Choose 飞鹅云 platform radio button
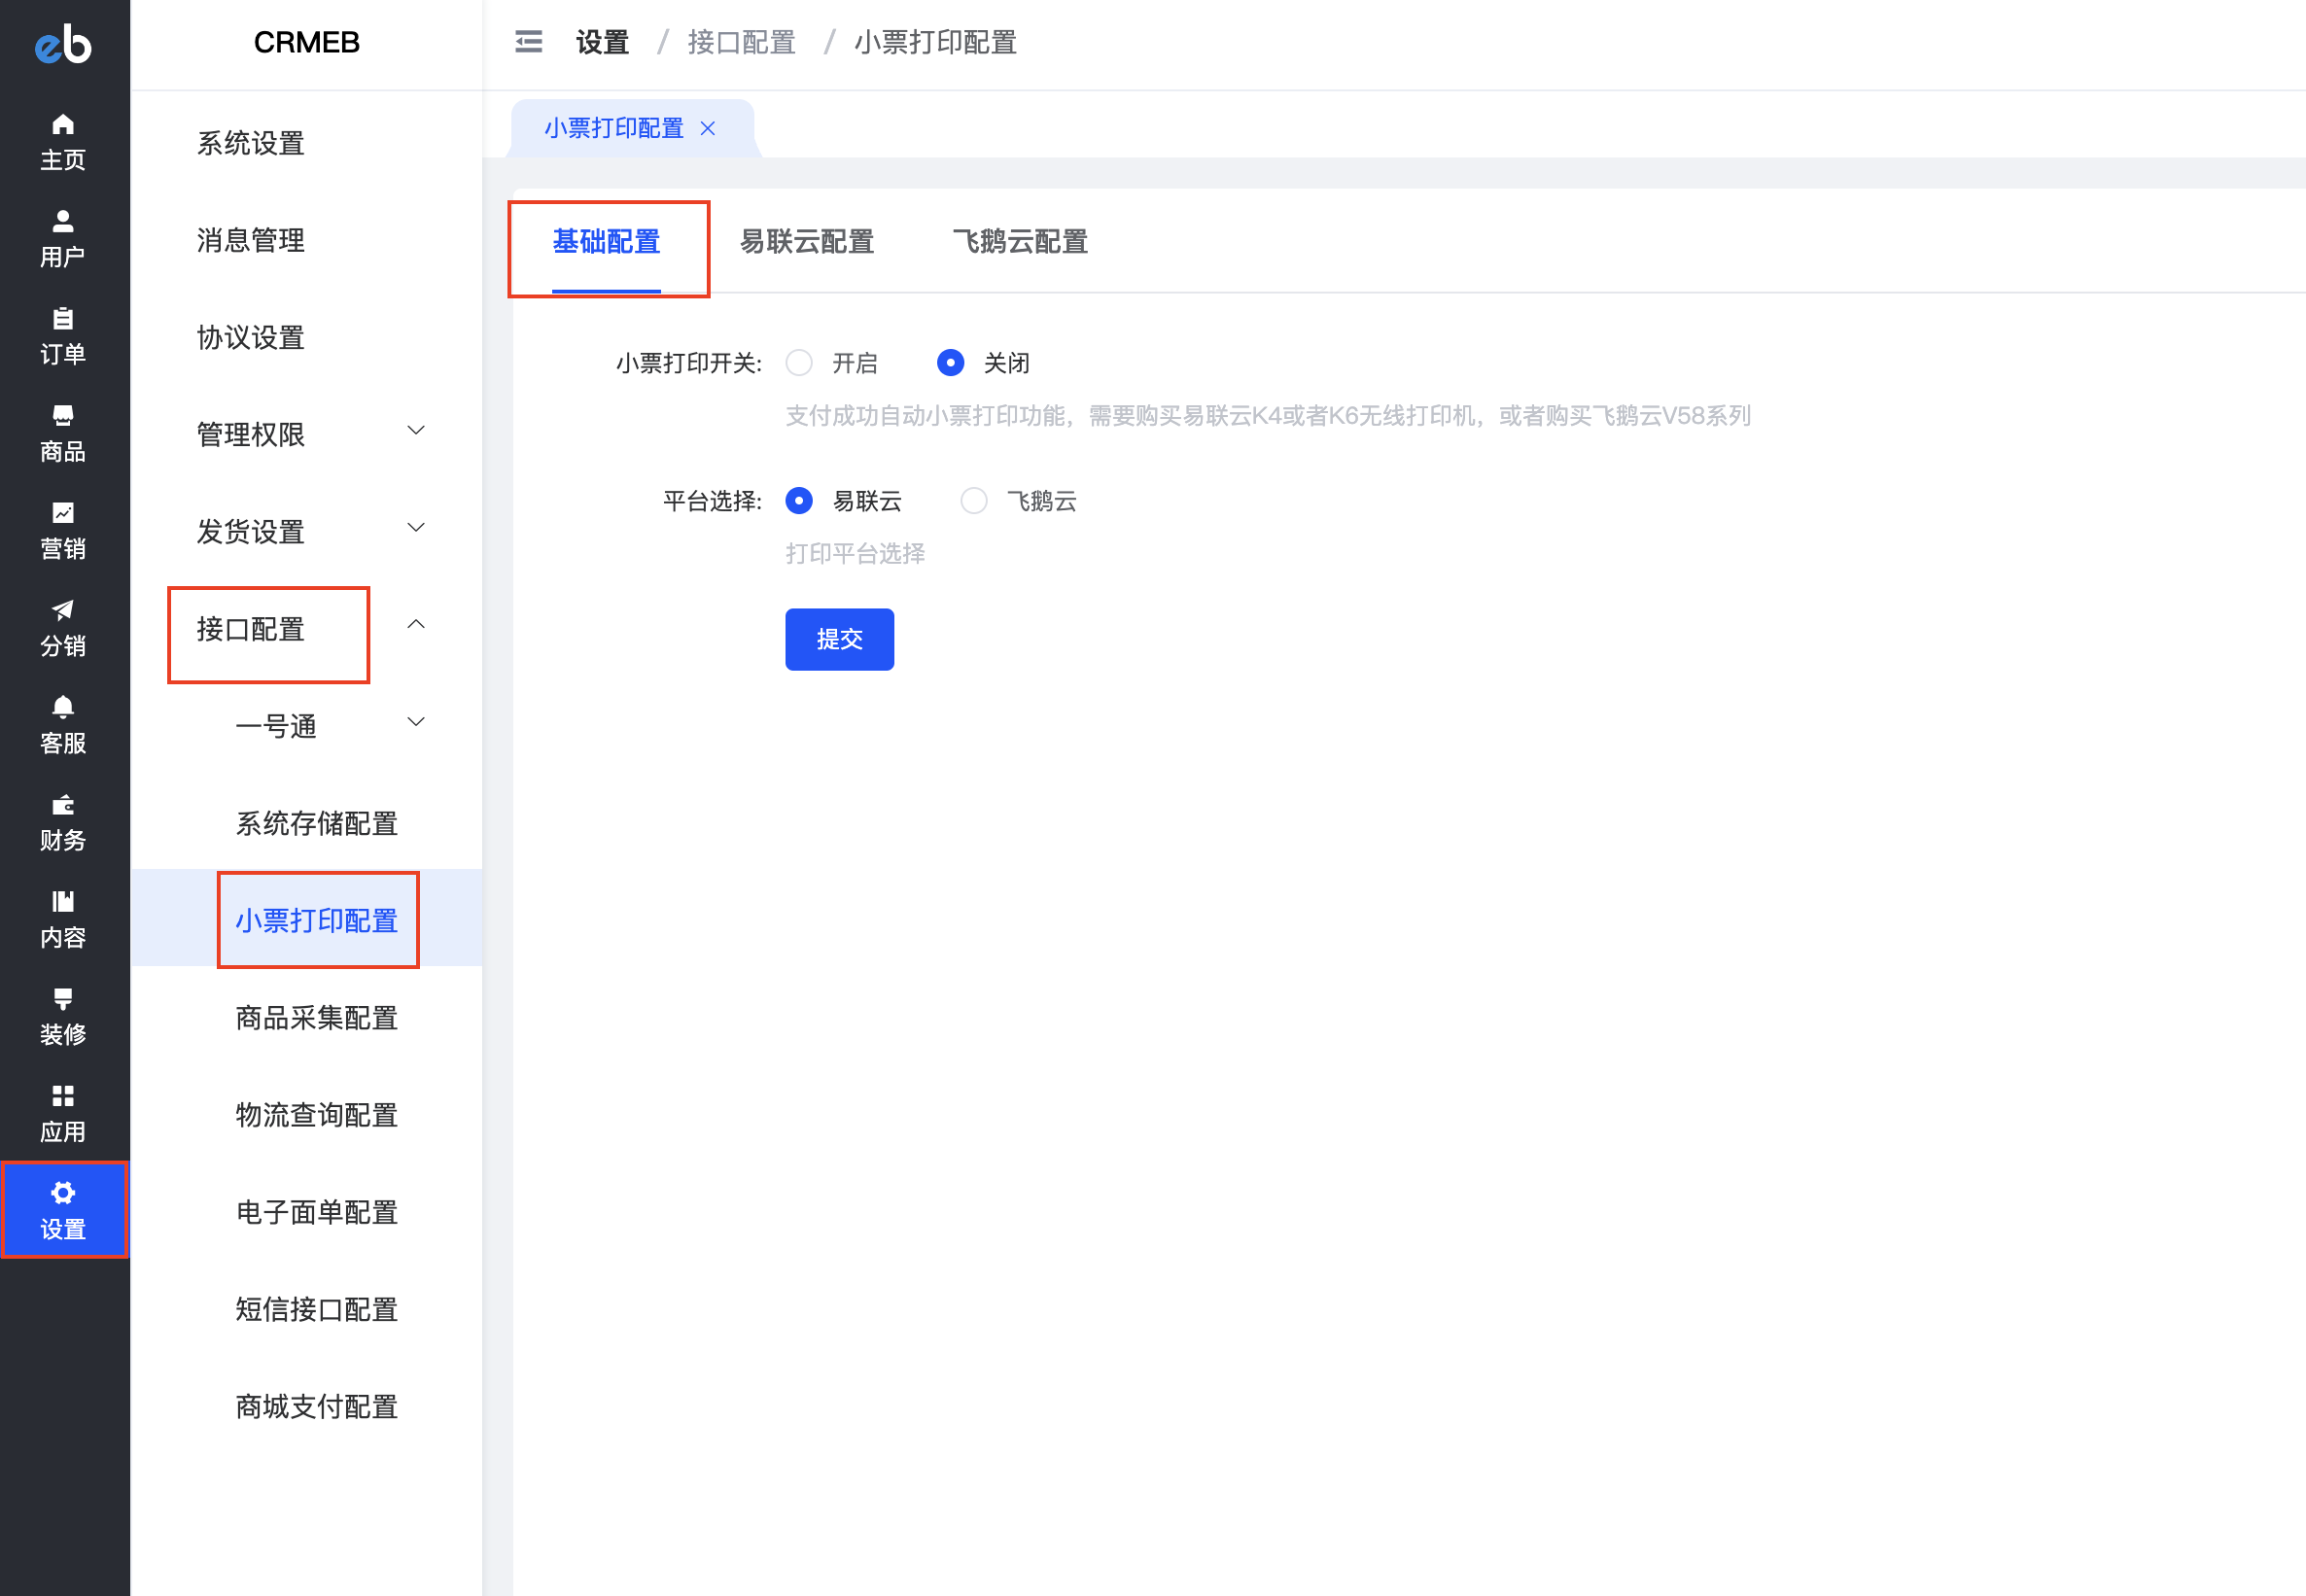The width and height of the screenshot is (2306, 1596). (x=973, y=501)
